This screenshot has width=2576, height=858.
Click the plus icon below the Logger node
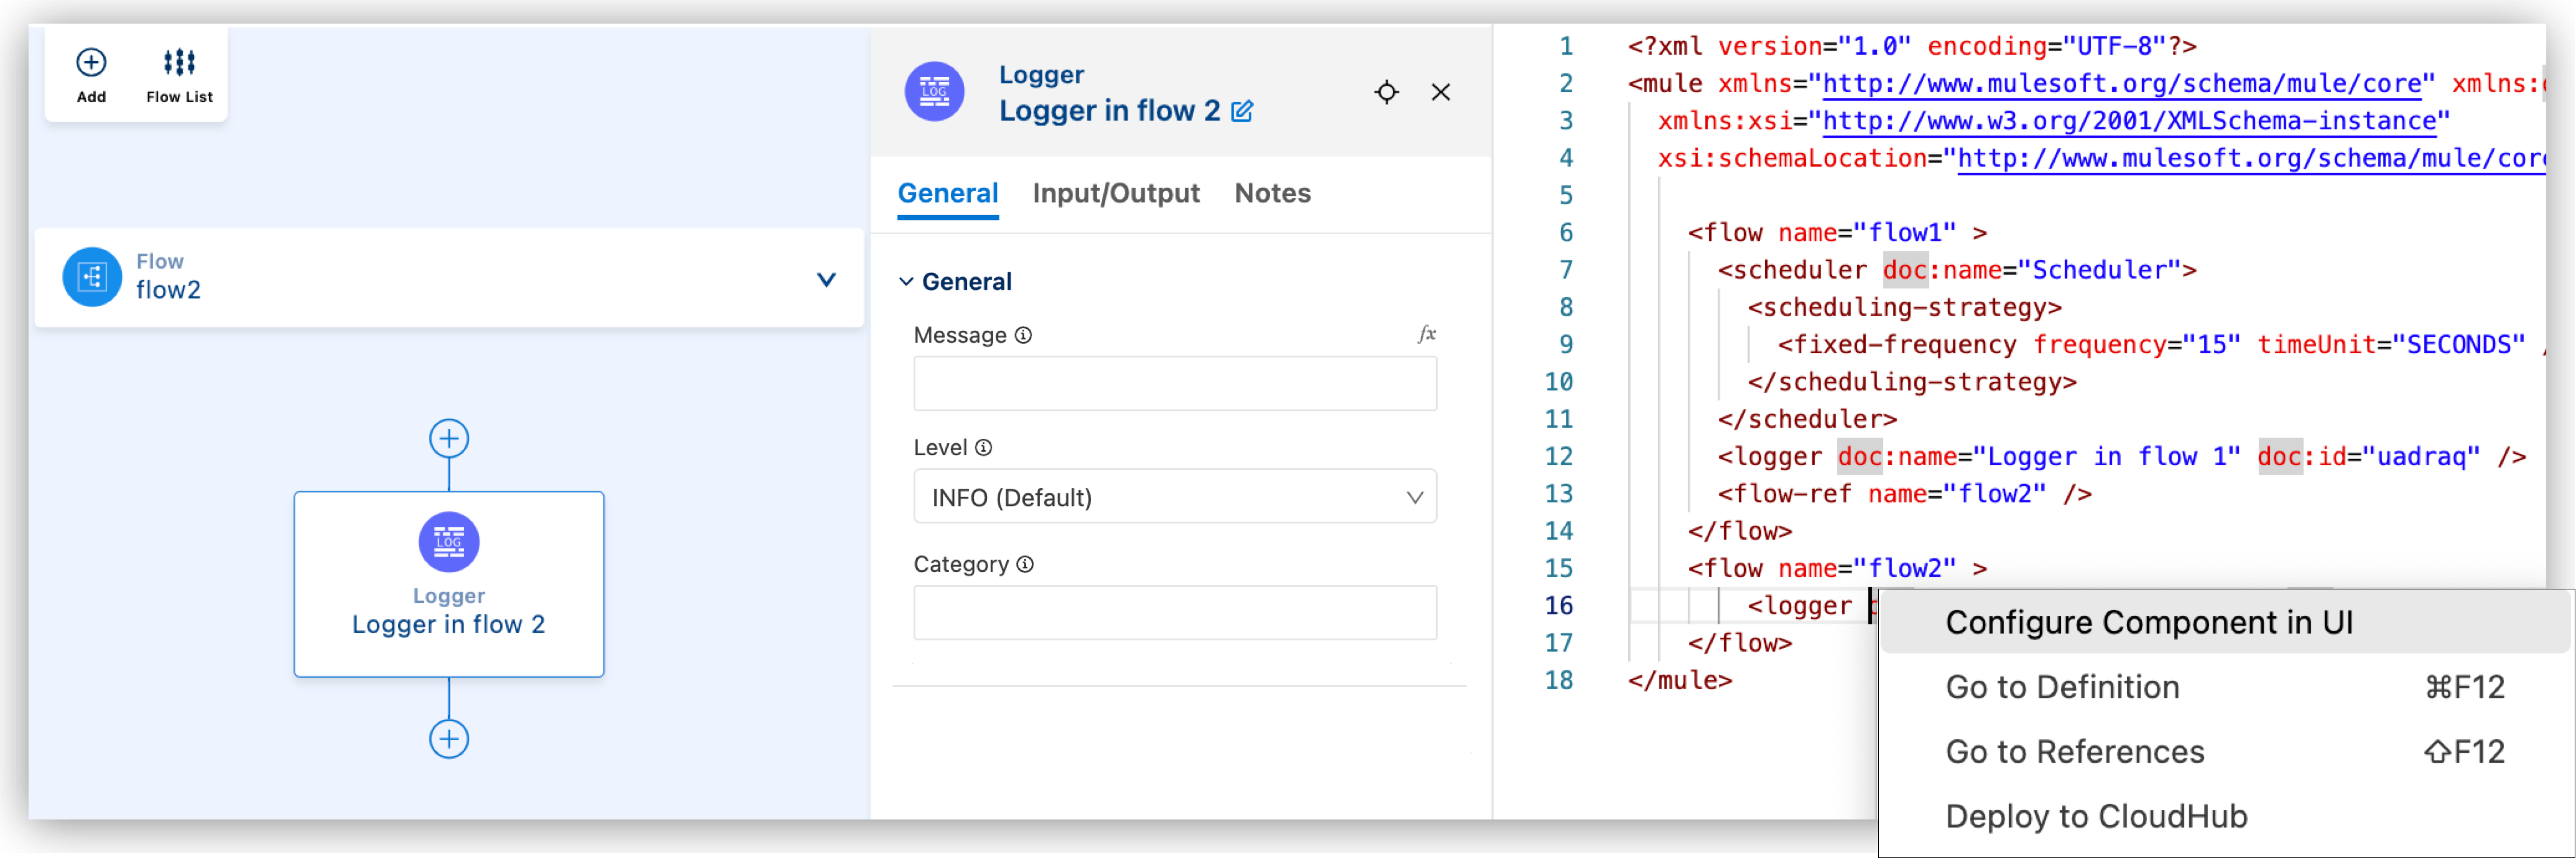tap(449, 738)
